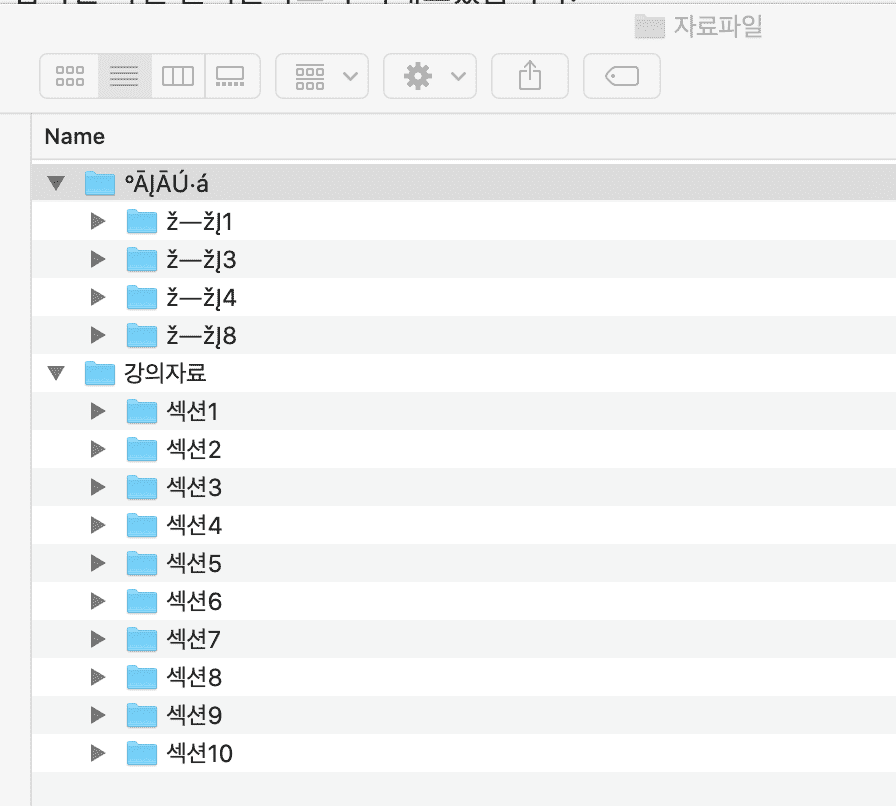Select the 섹션10 row name

pyautogui.click(x=199, y=753)
